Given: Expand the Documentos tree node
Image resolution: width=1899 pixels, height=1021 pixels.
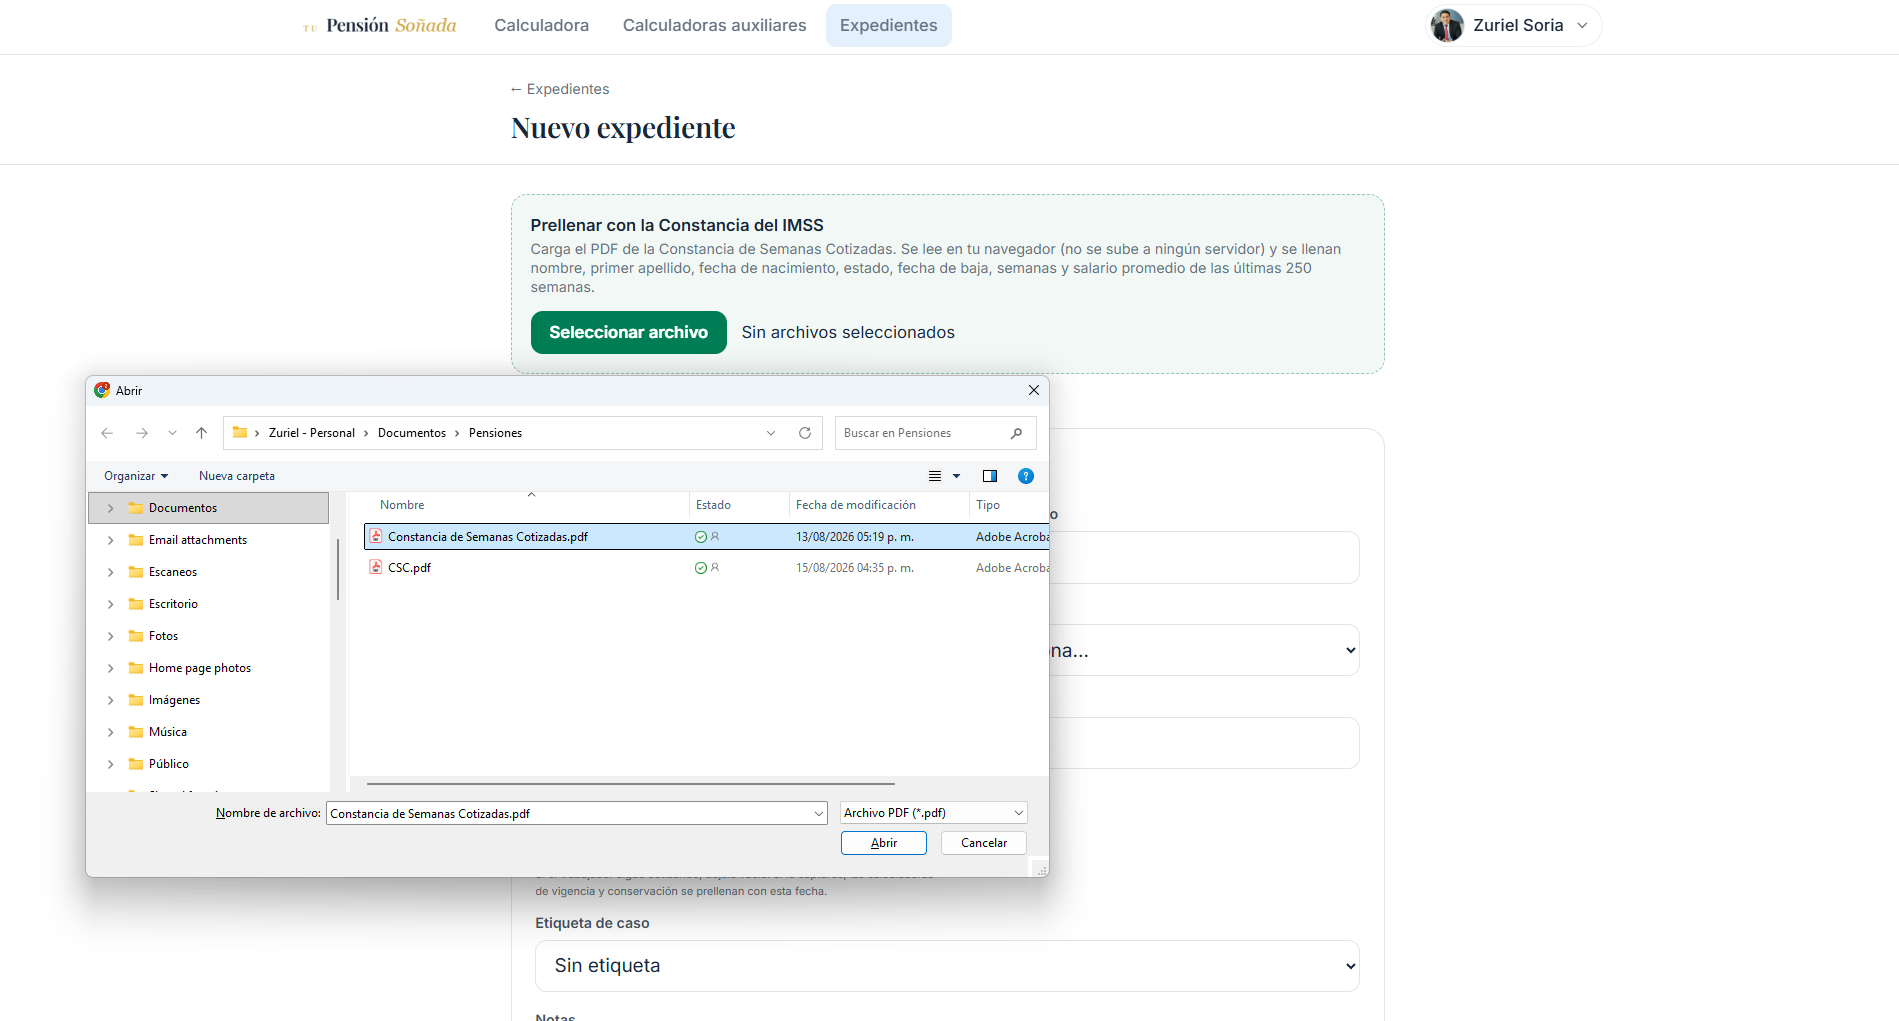Looking at the screenshot, I should [x=110, y=508].
